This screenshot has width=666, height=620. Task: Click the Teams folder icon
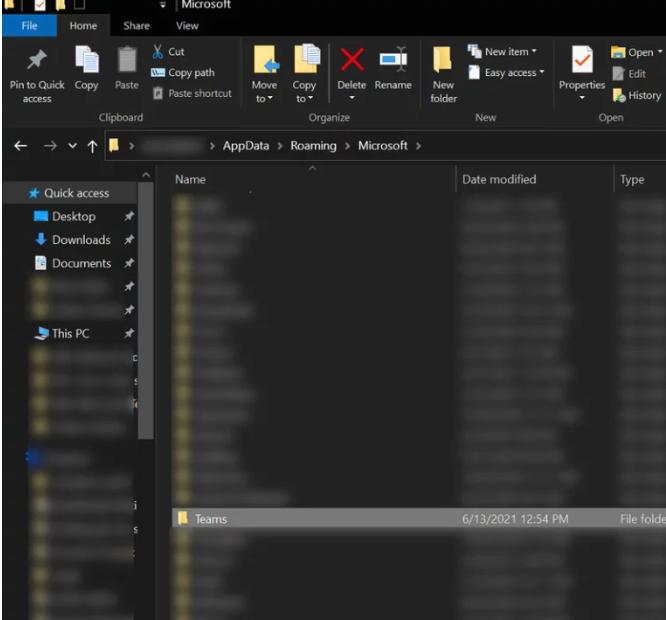[x=183, y=519]
